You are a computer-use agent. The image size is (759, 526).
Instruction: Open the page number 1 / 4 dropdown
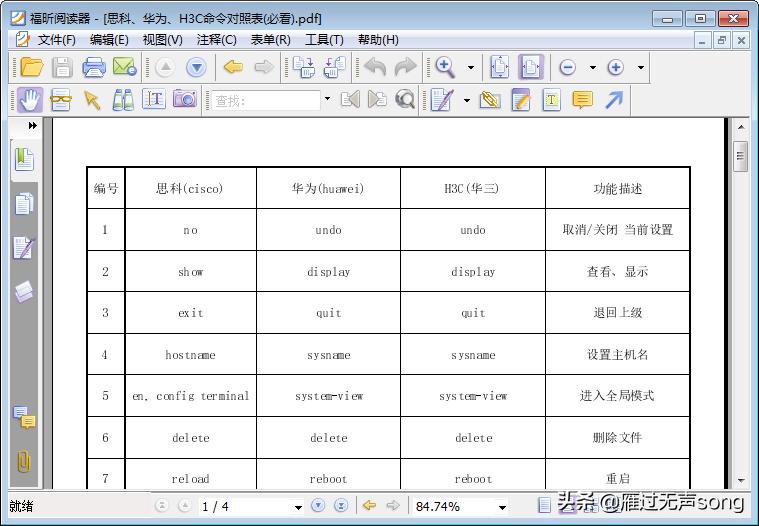[x=298, y=507]
